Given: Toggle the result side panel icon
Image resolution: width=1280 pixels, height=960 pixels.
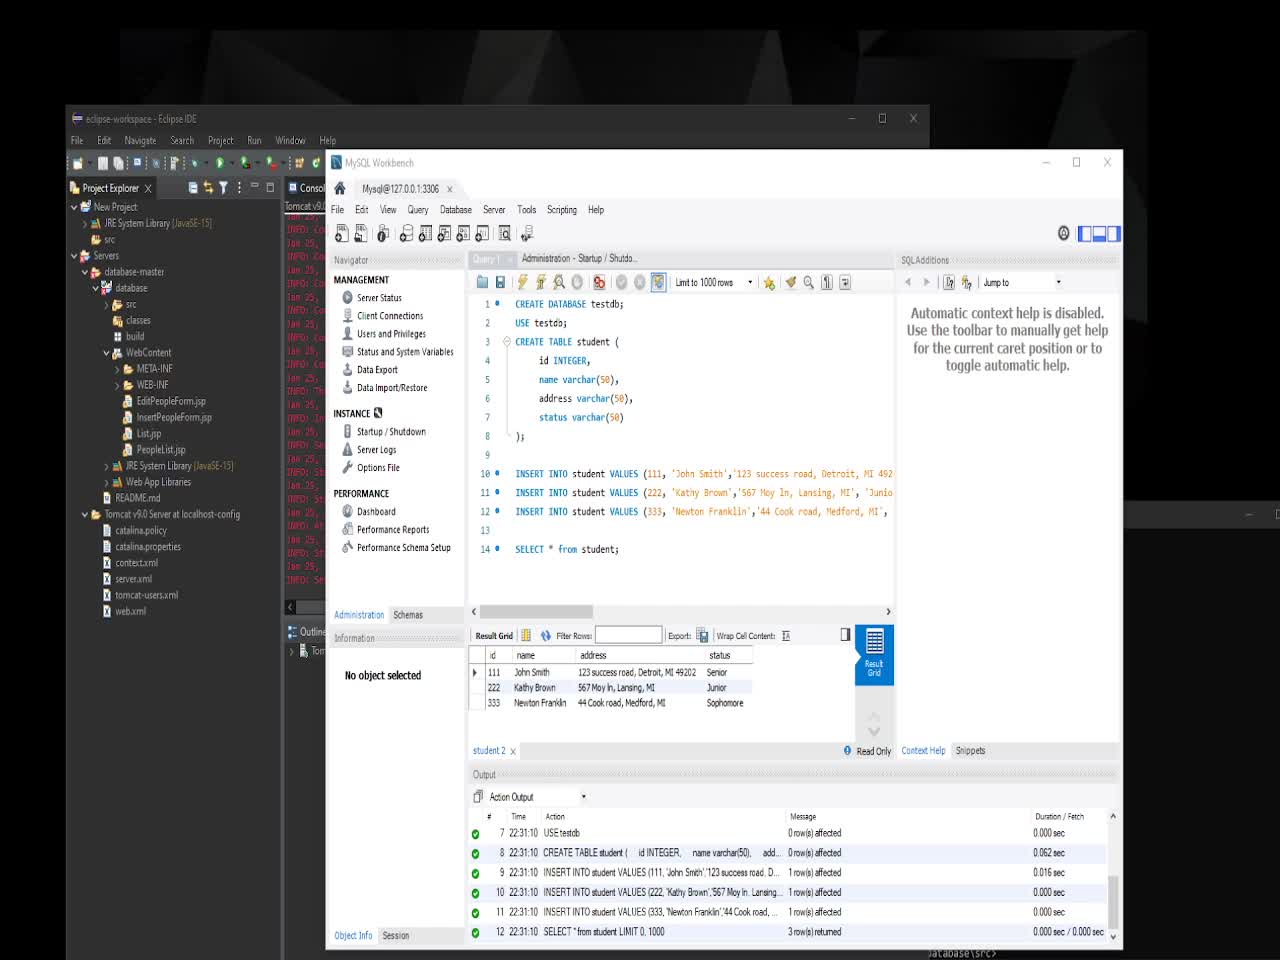Looking at the screenshot, I should [x=845, y=634].
